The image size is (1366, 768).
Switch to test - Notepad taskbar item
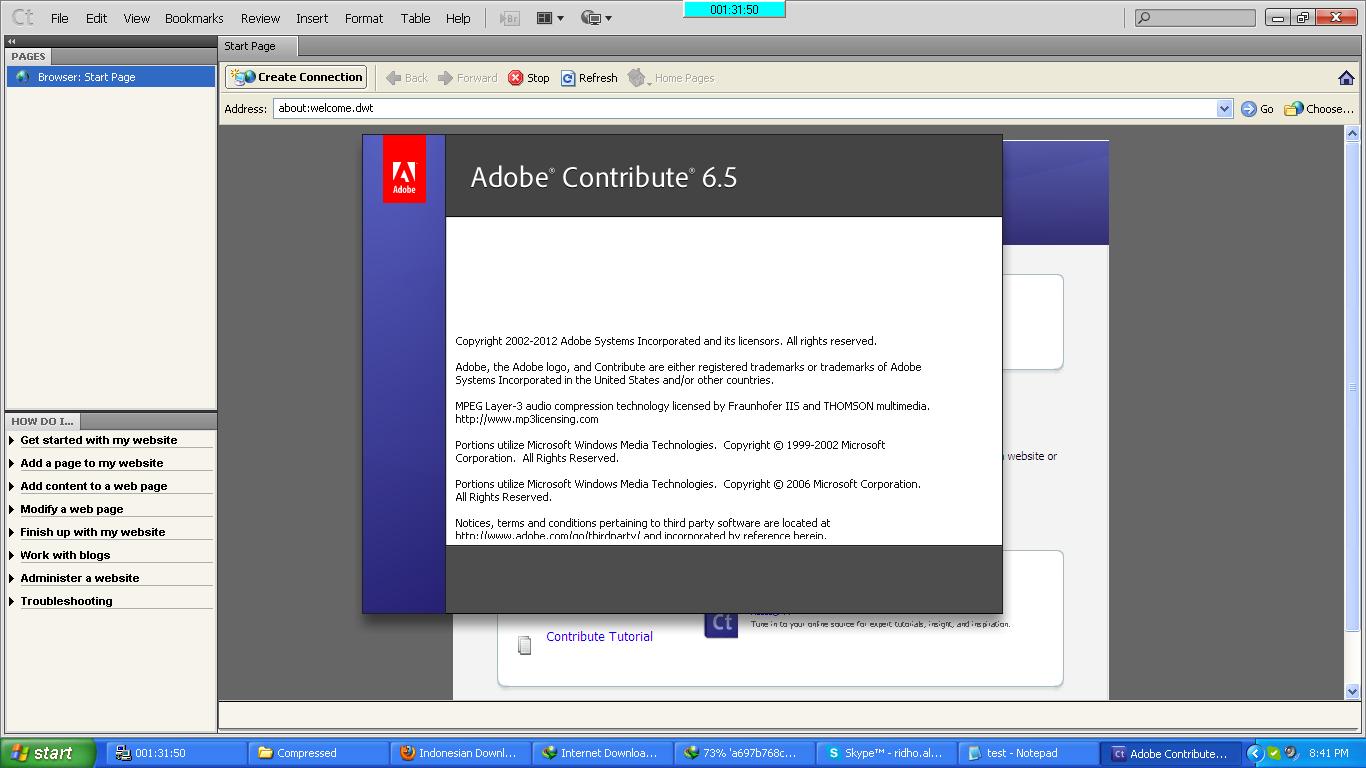[1028, 753]
